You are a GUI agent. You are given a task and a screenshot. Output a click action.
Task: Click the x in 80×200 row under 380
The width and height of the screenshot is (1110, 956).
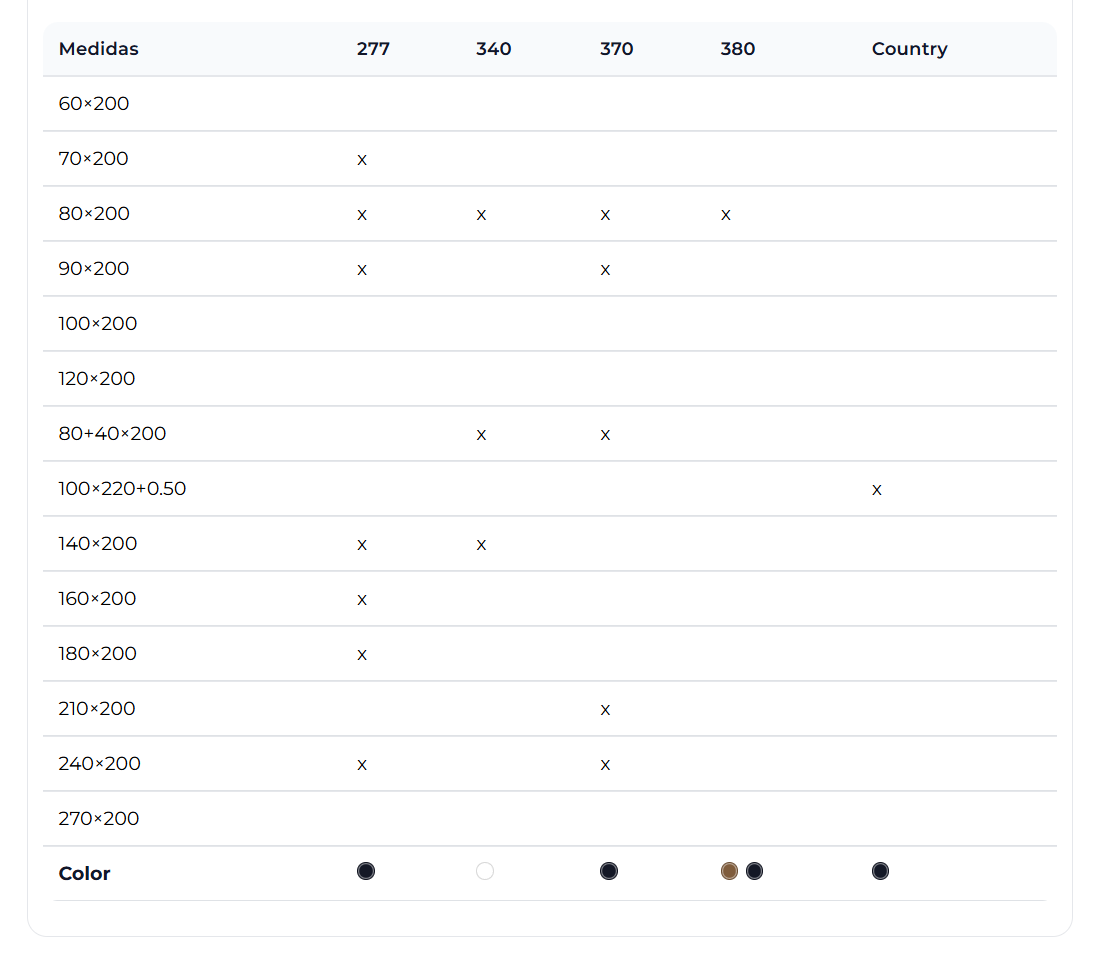(x=726, y=215)
